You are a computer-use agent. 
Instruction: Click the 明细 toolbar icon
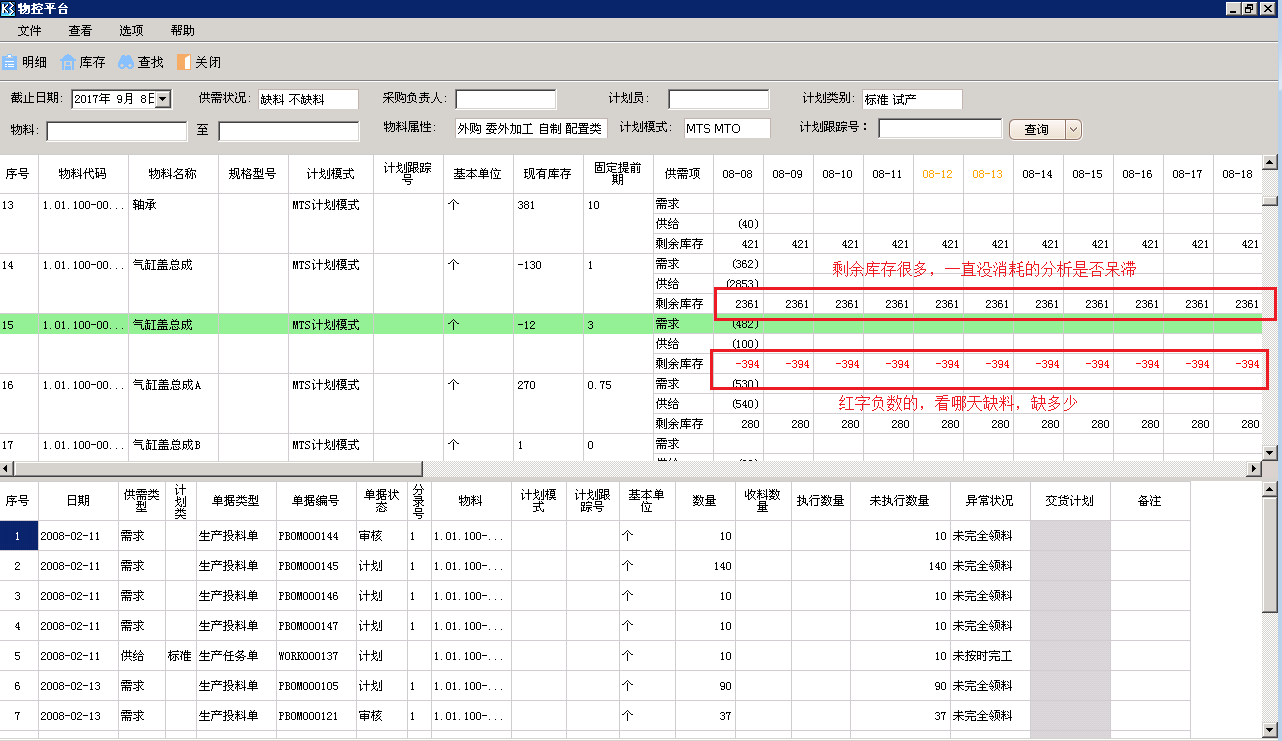coord(10,62)
